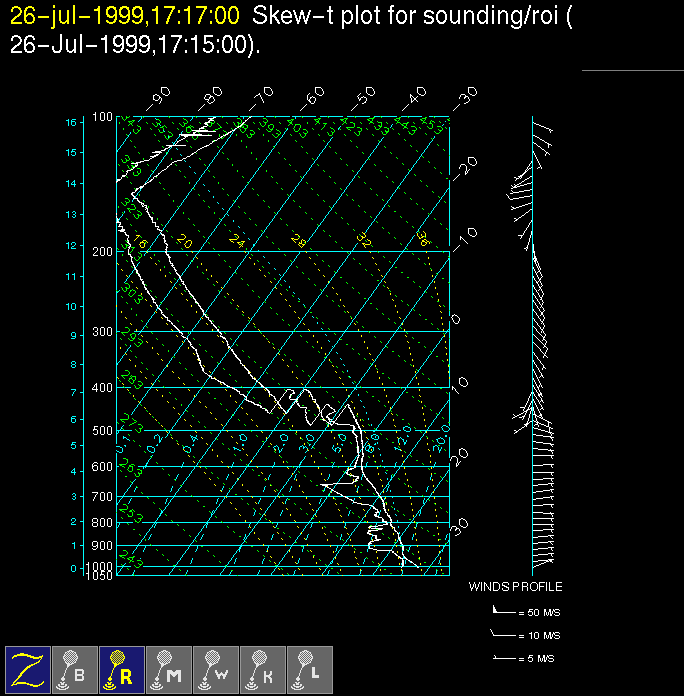This screenshot has height=696, width=684.
Task: Click the 1000 pressure level label
Action: (x=102, y=567)
